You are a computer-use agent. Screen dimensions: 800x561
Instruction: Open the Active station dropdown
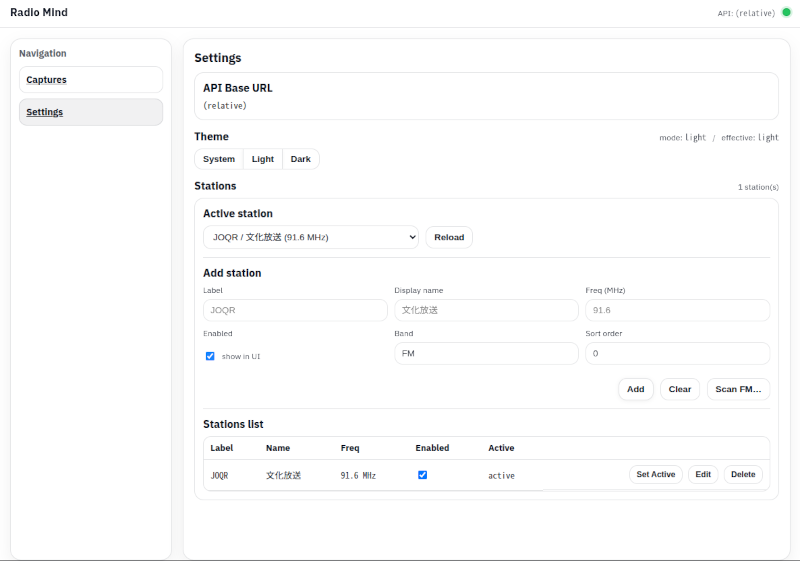pos(310,237)
